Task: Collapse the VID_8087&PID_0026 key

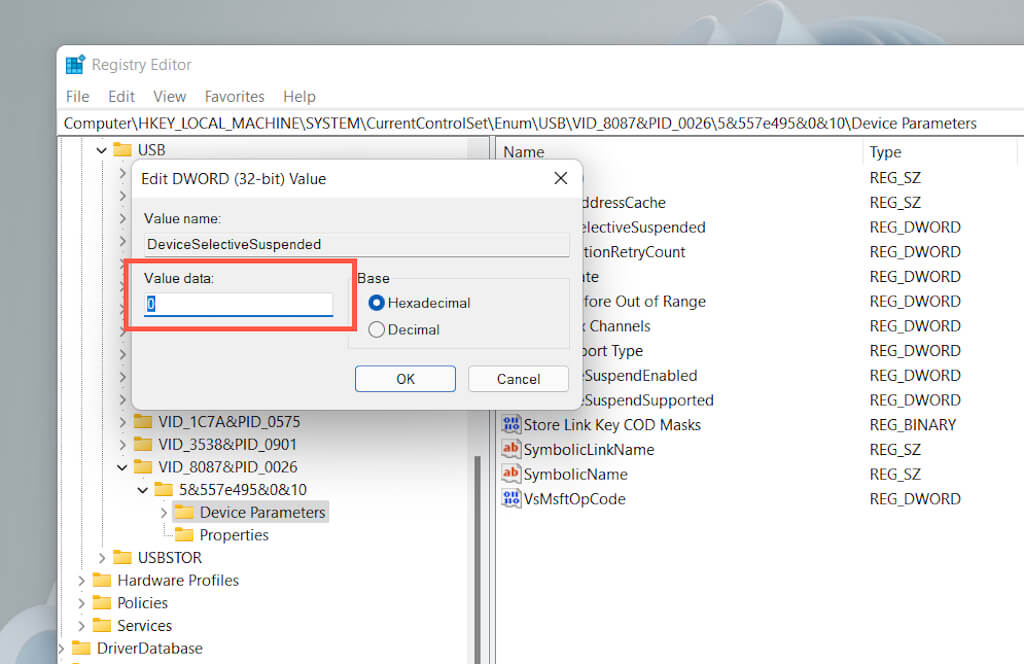Action: [122, 467]
